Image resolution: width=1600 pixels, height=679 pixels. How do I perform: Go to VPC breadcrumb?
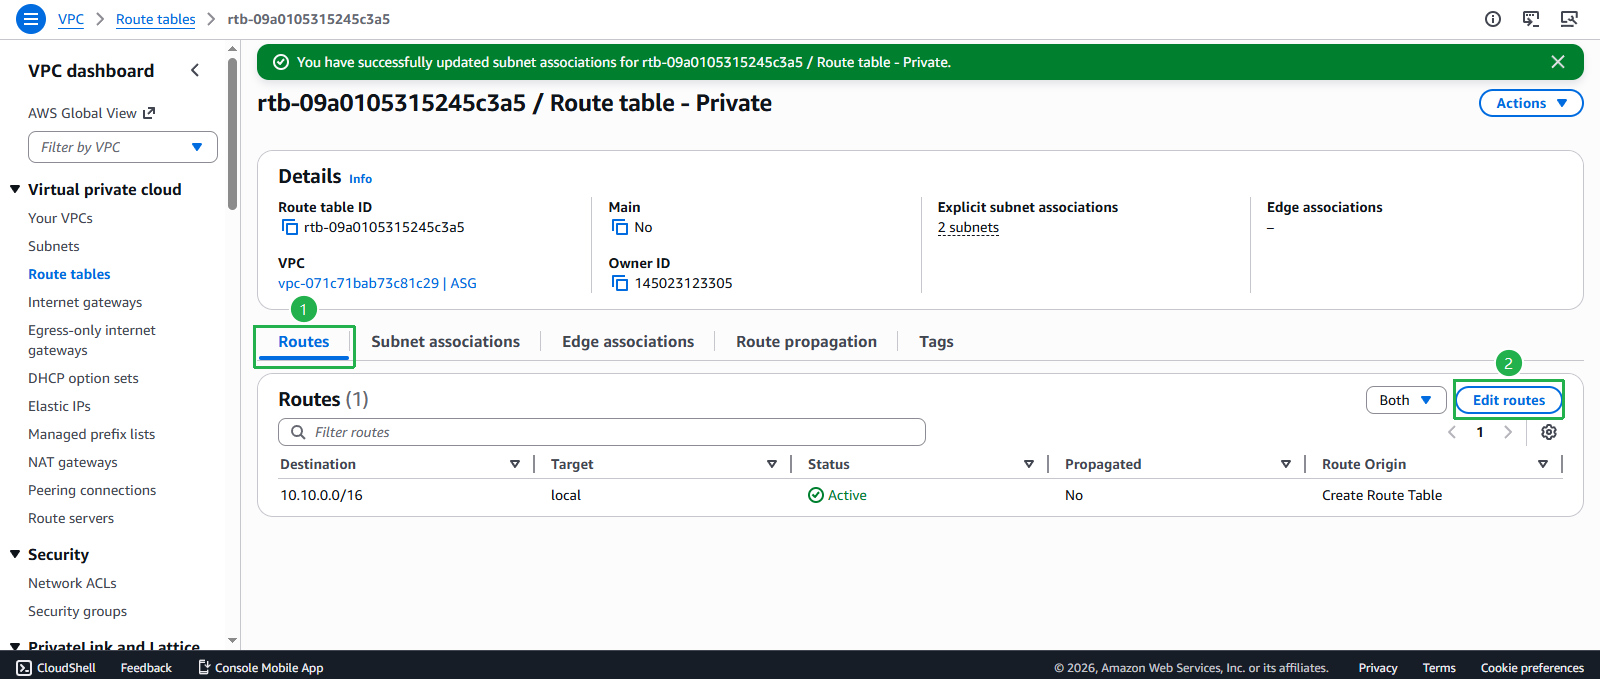point(71,19)
